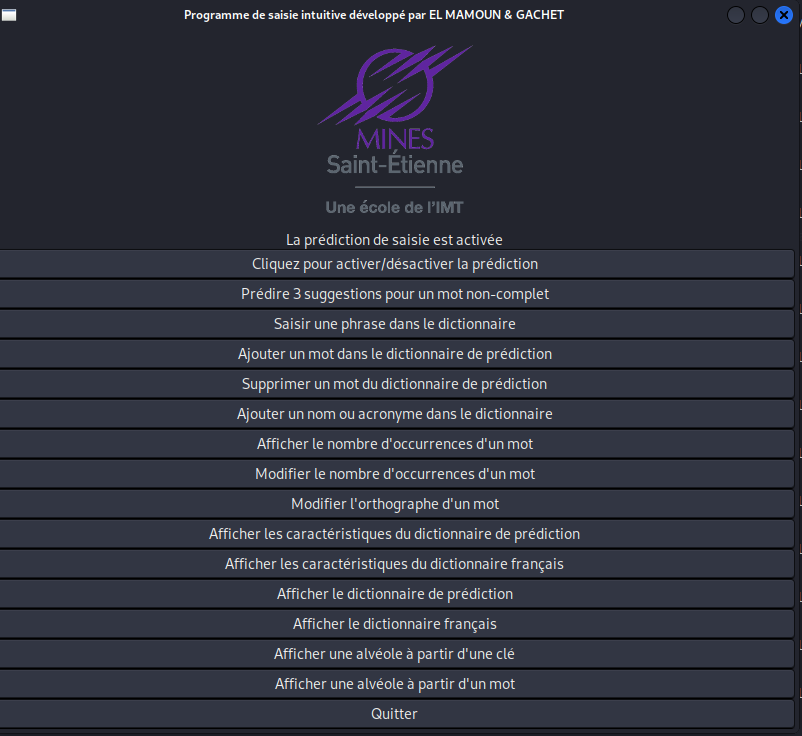The image size is (802, 736).
Task: Show the prediction dictionary characteristics ('caractéristiques')
Action: (x=395, y=534)
